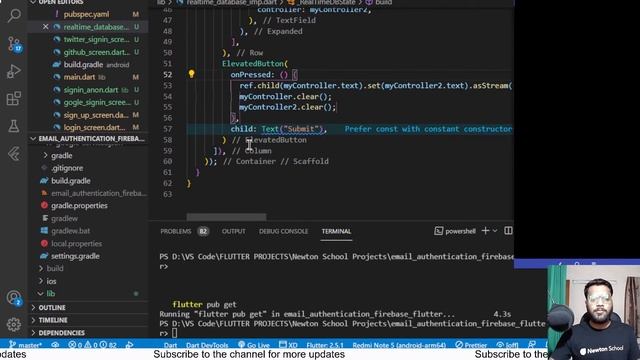Image resolution: width=640 pixels, height=360 pixels.
Task: Switch to the DEBUG CONSOLE tab
Action: pyautogui.click(x=283, y=231)
